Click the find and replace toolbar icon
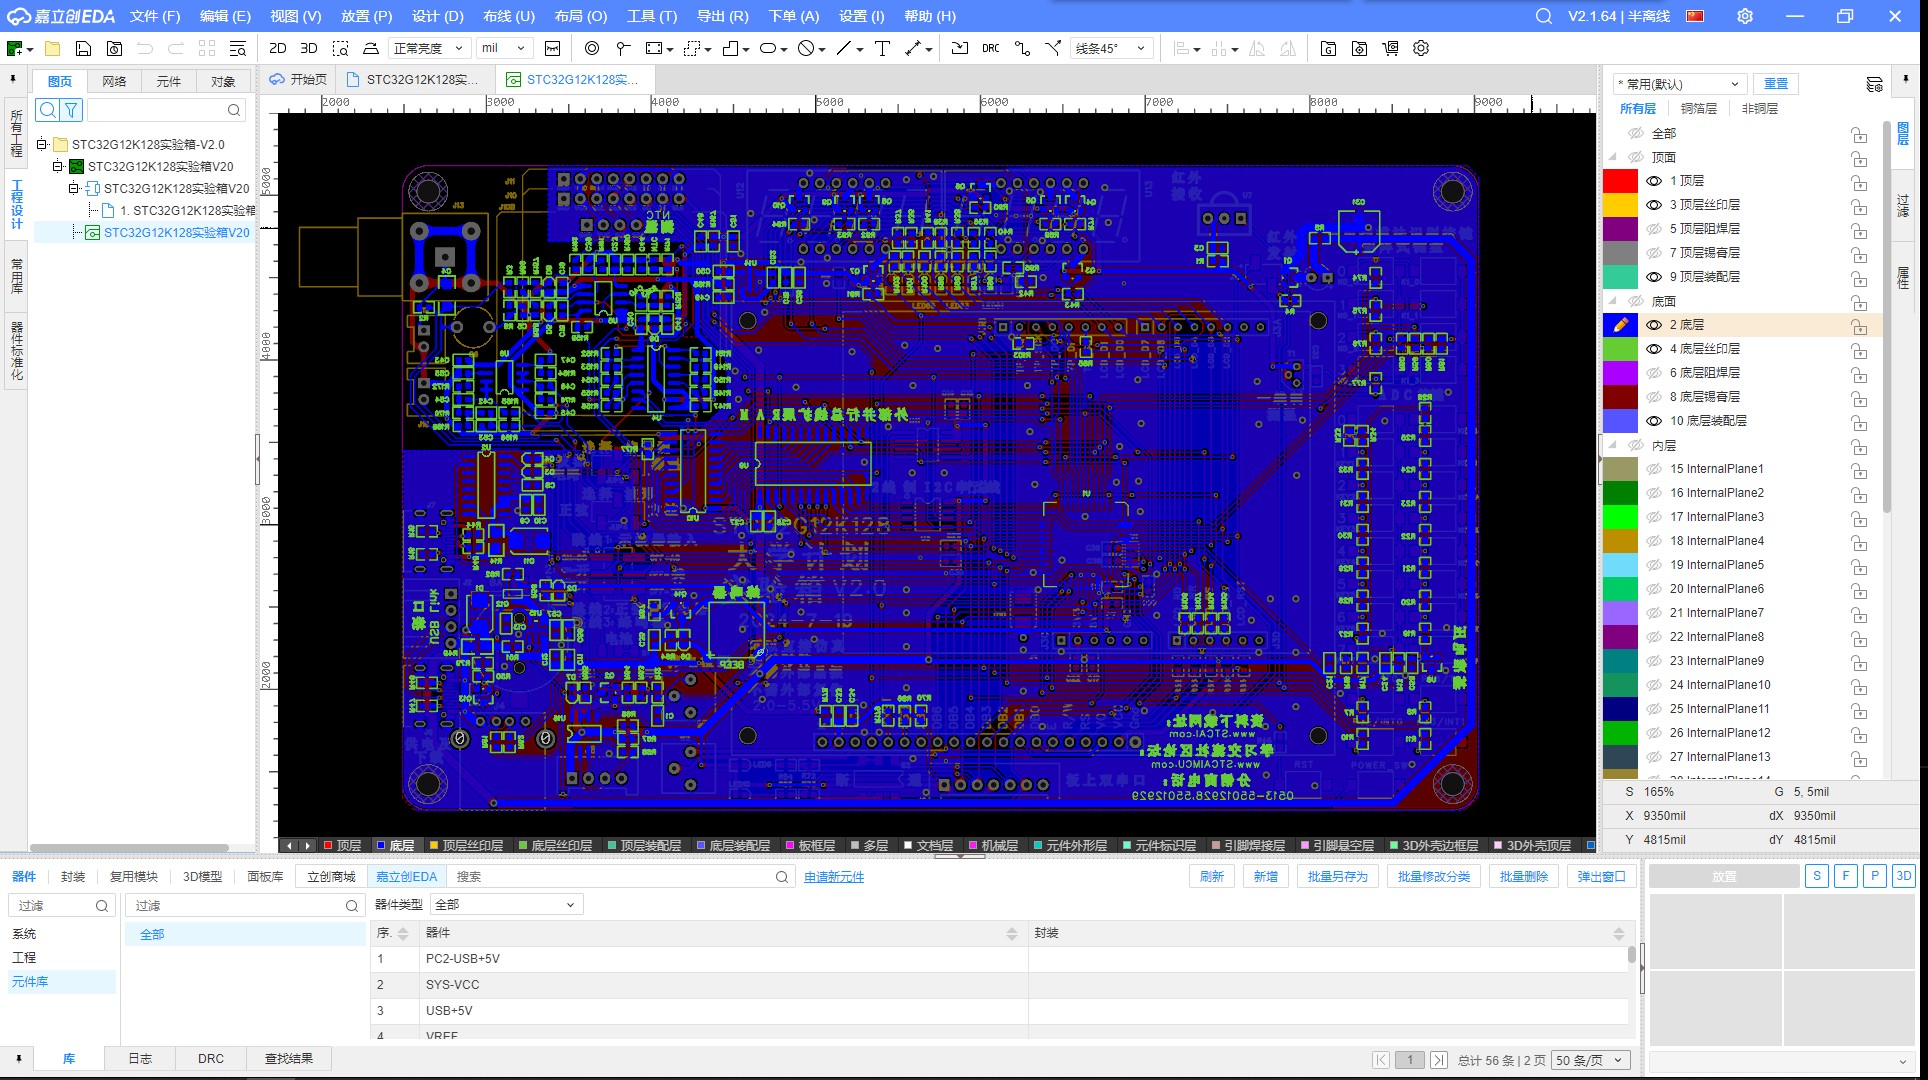 (x=238, y=48)
